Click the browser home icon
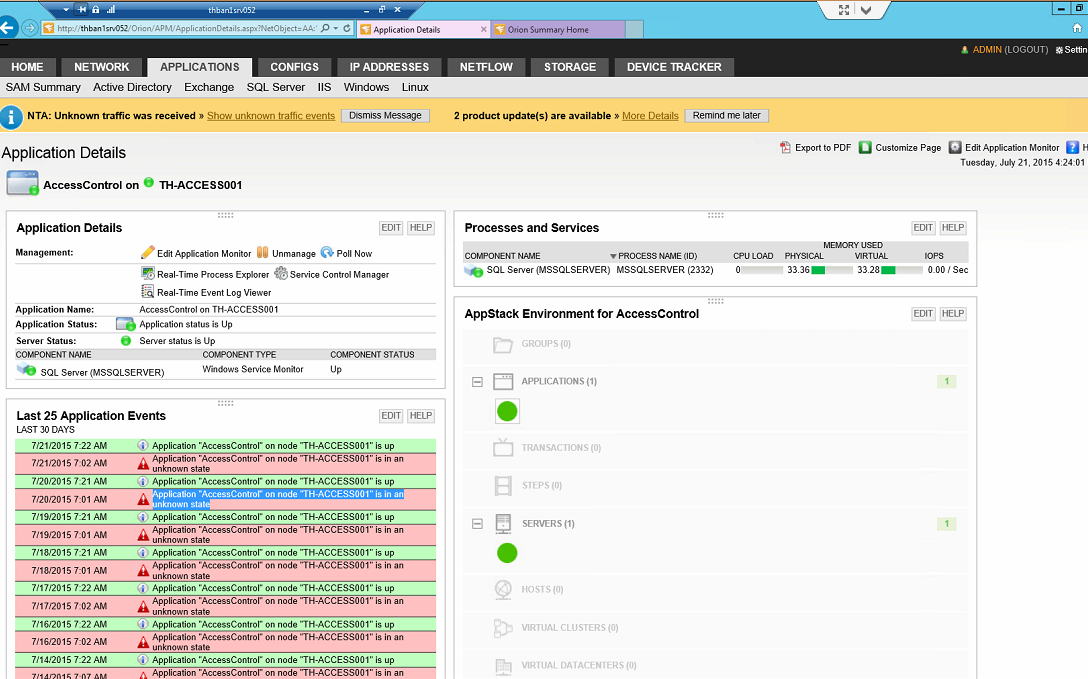The image size is (1088, 679). 1077,28
